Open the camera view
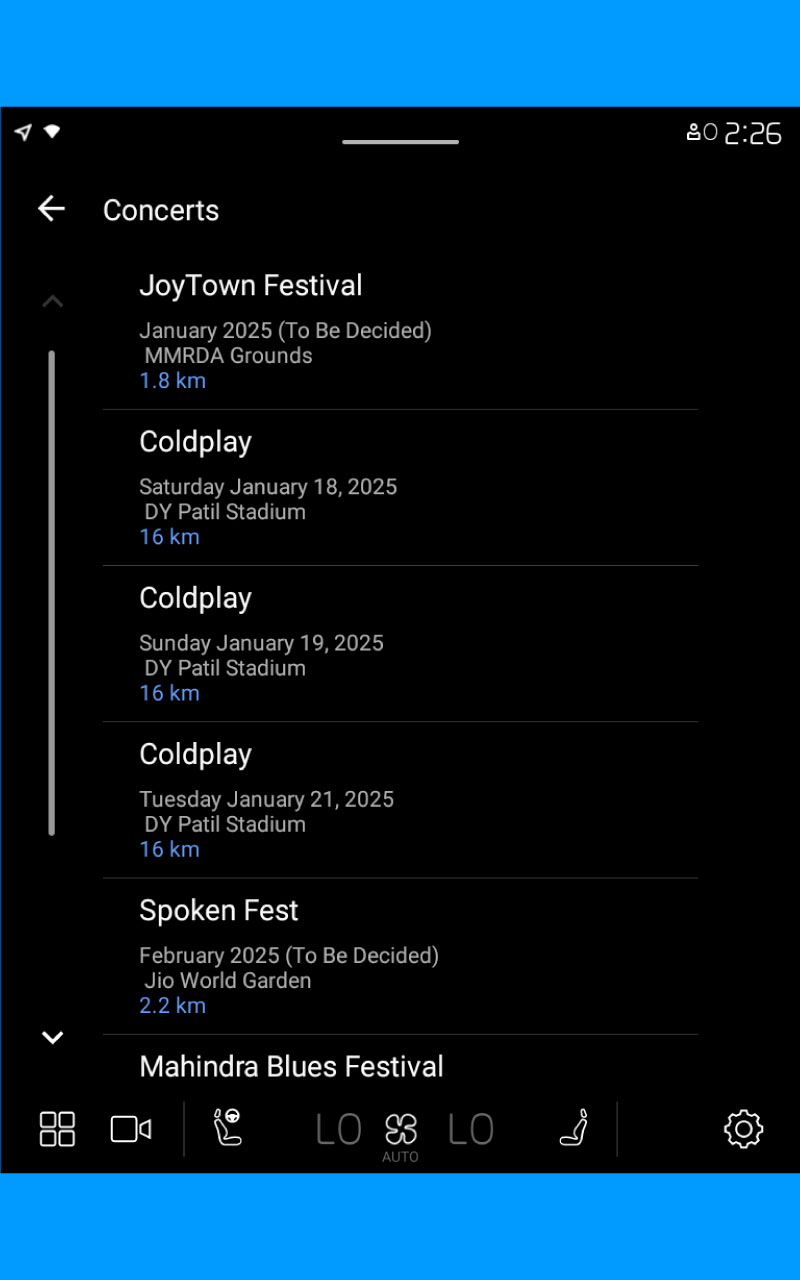This screenshot has height=1280, width=800. [x=130, y=1129]
